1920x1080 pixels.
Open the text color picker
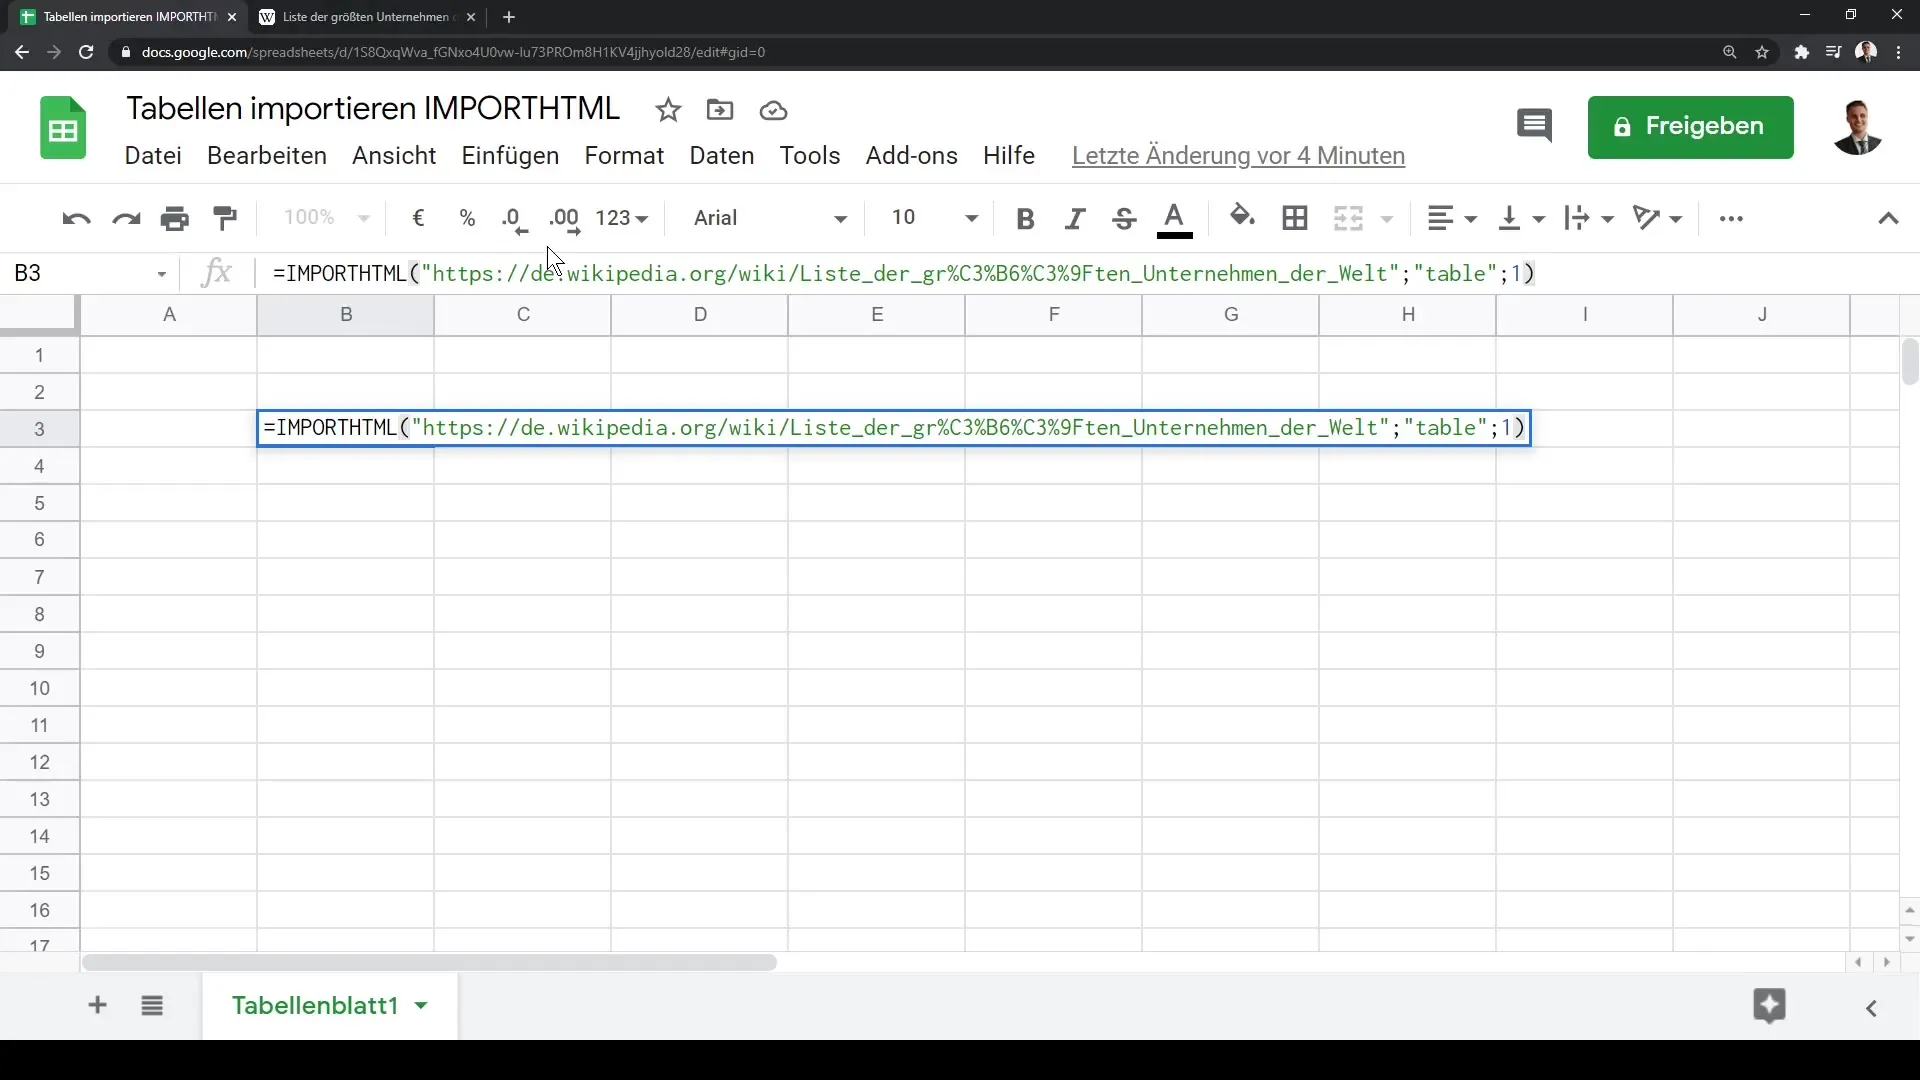click(x=1174, y=219)
